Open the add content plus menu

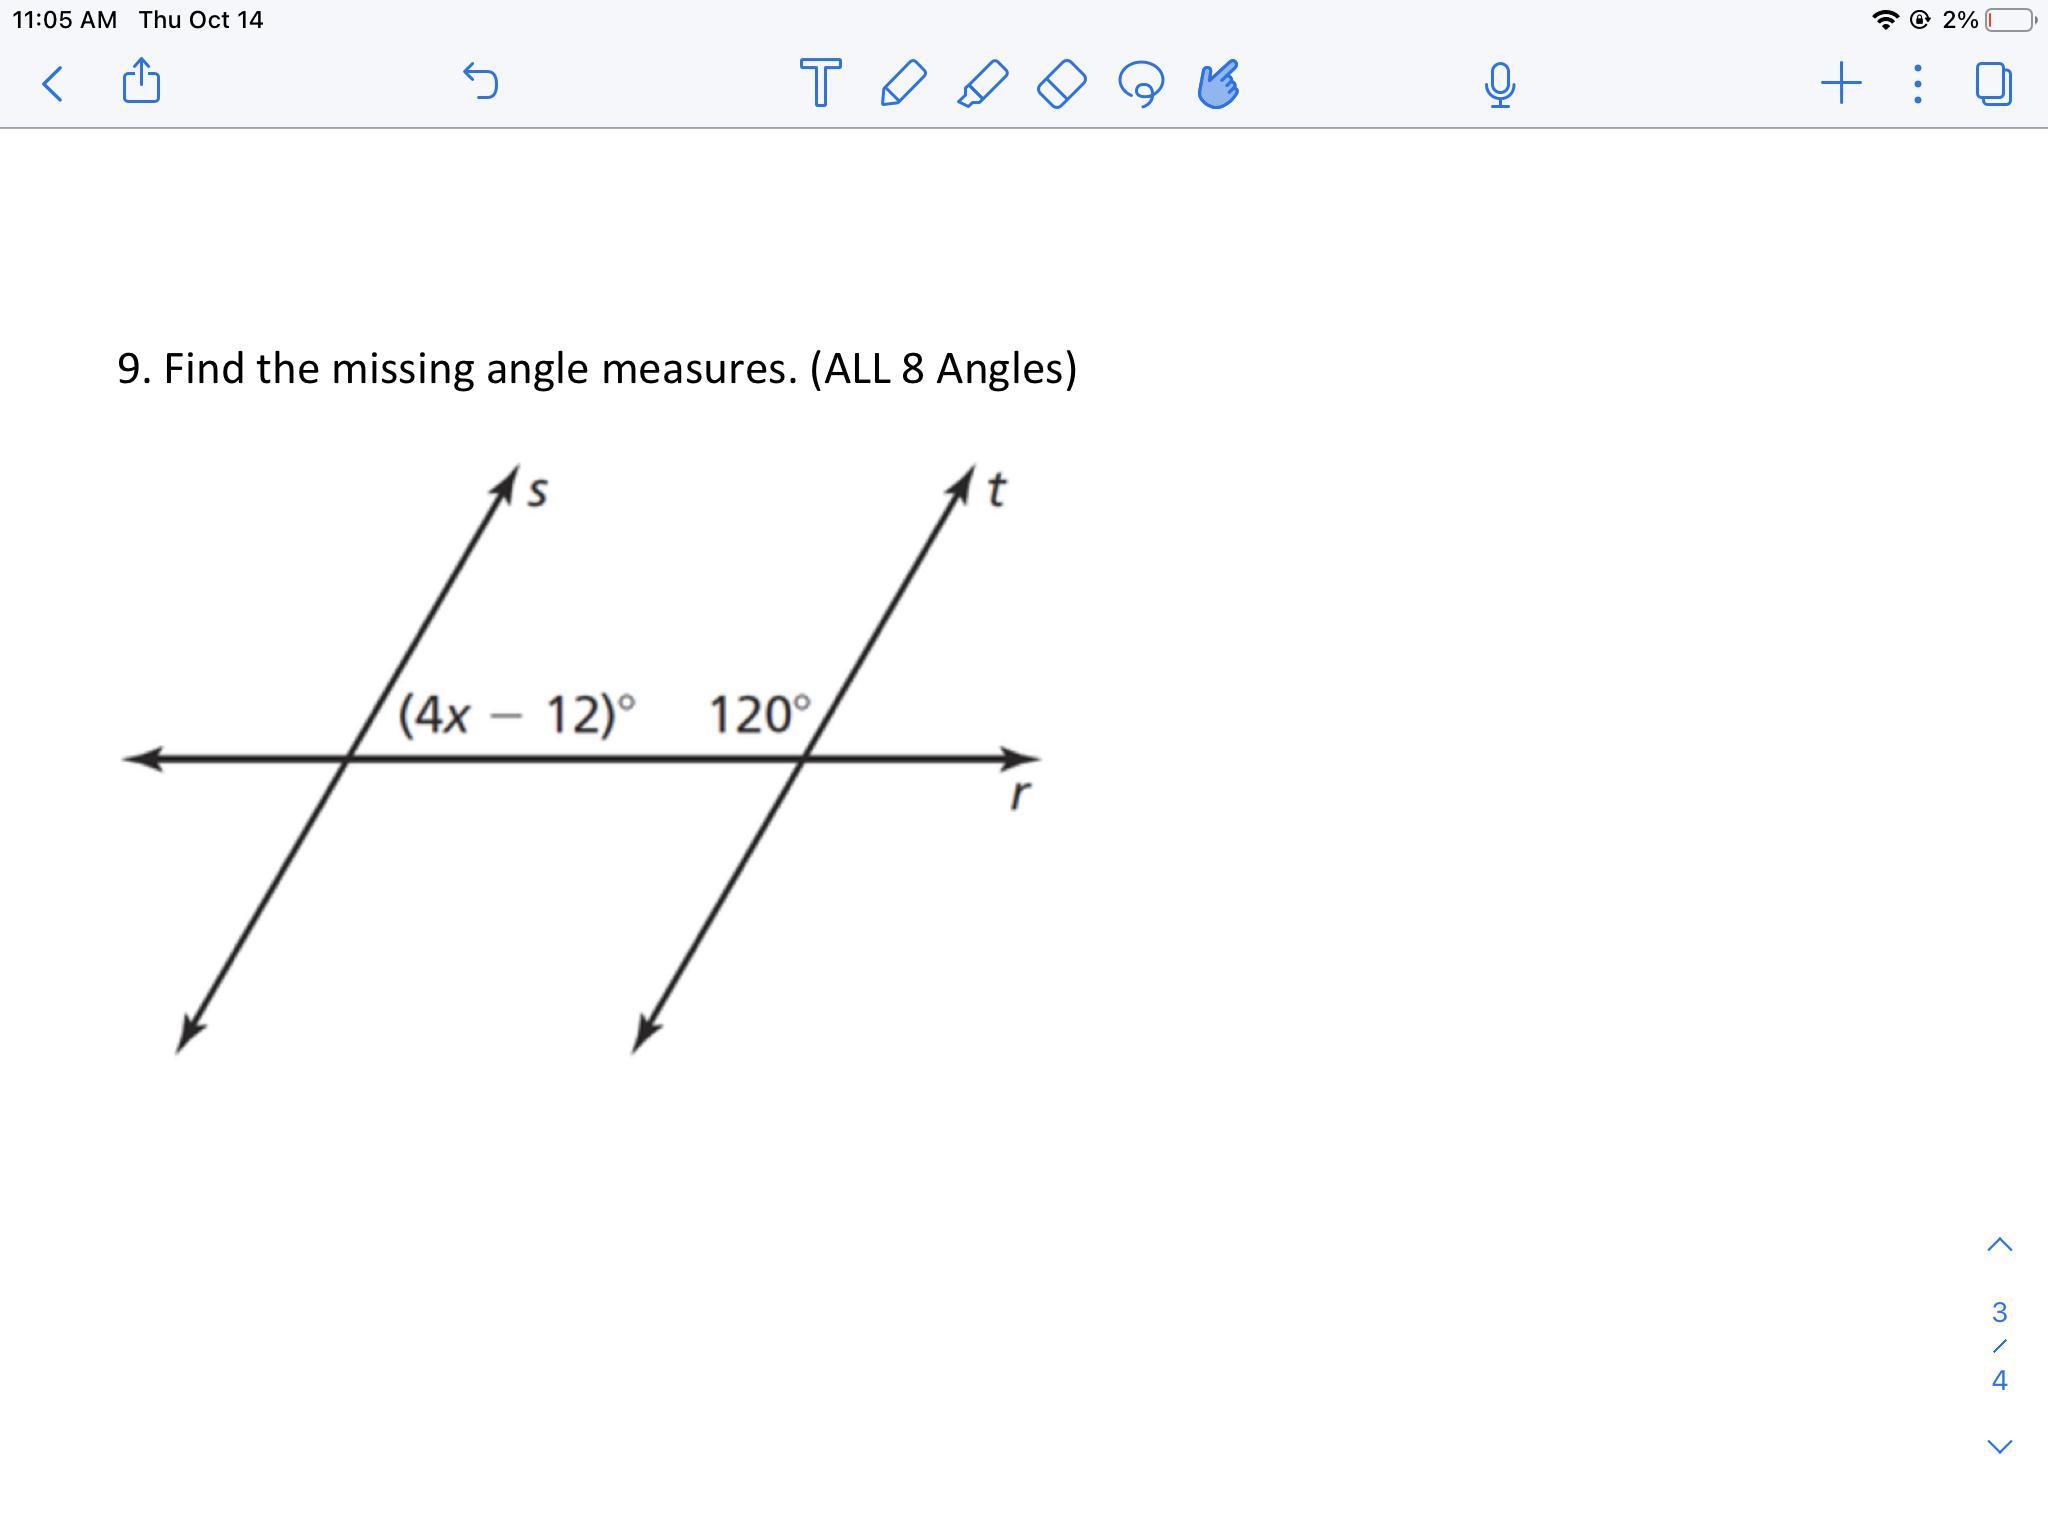click(1840, 83)
